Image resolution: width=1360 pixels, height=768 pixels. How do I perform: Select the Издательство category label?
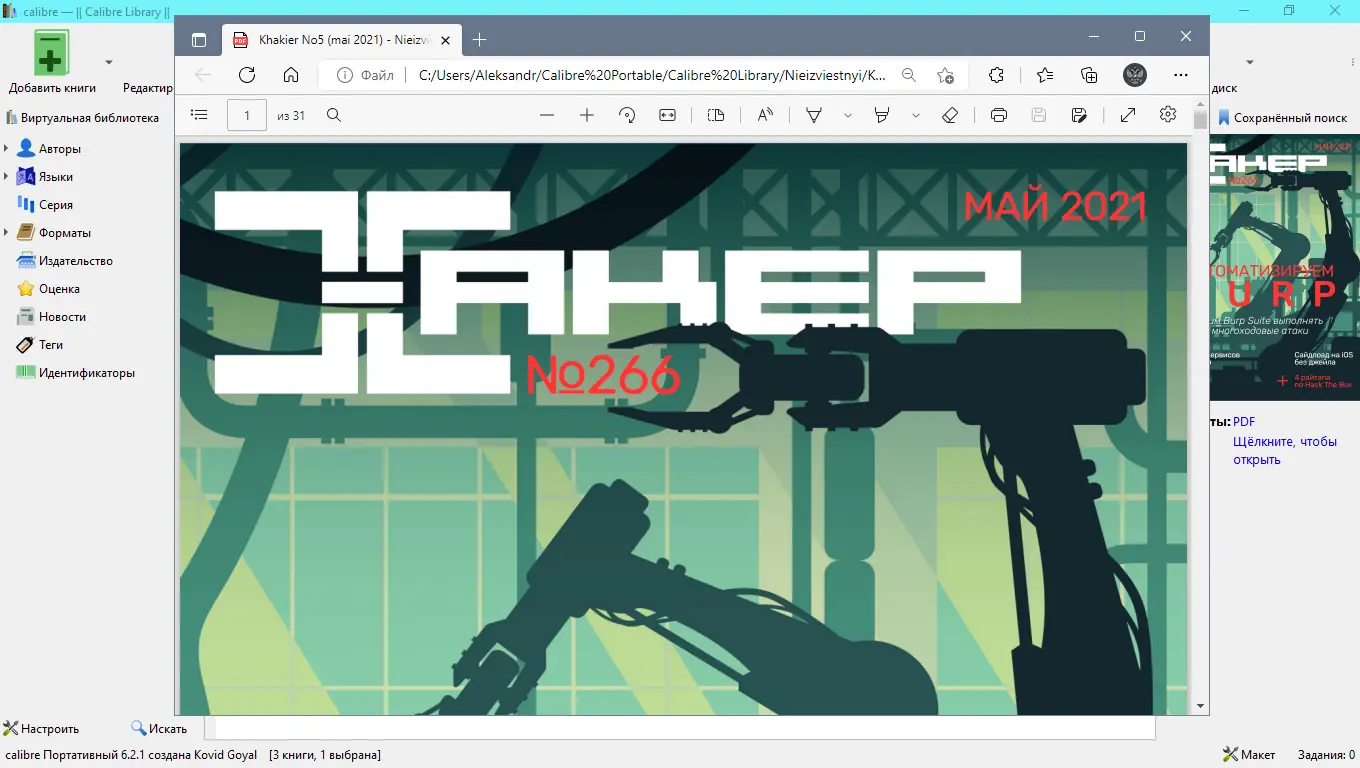point(76,261)
